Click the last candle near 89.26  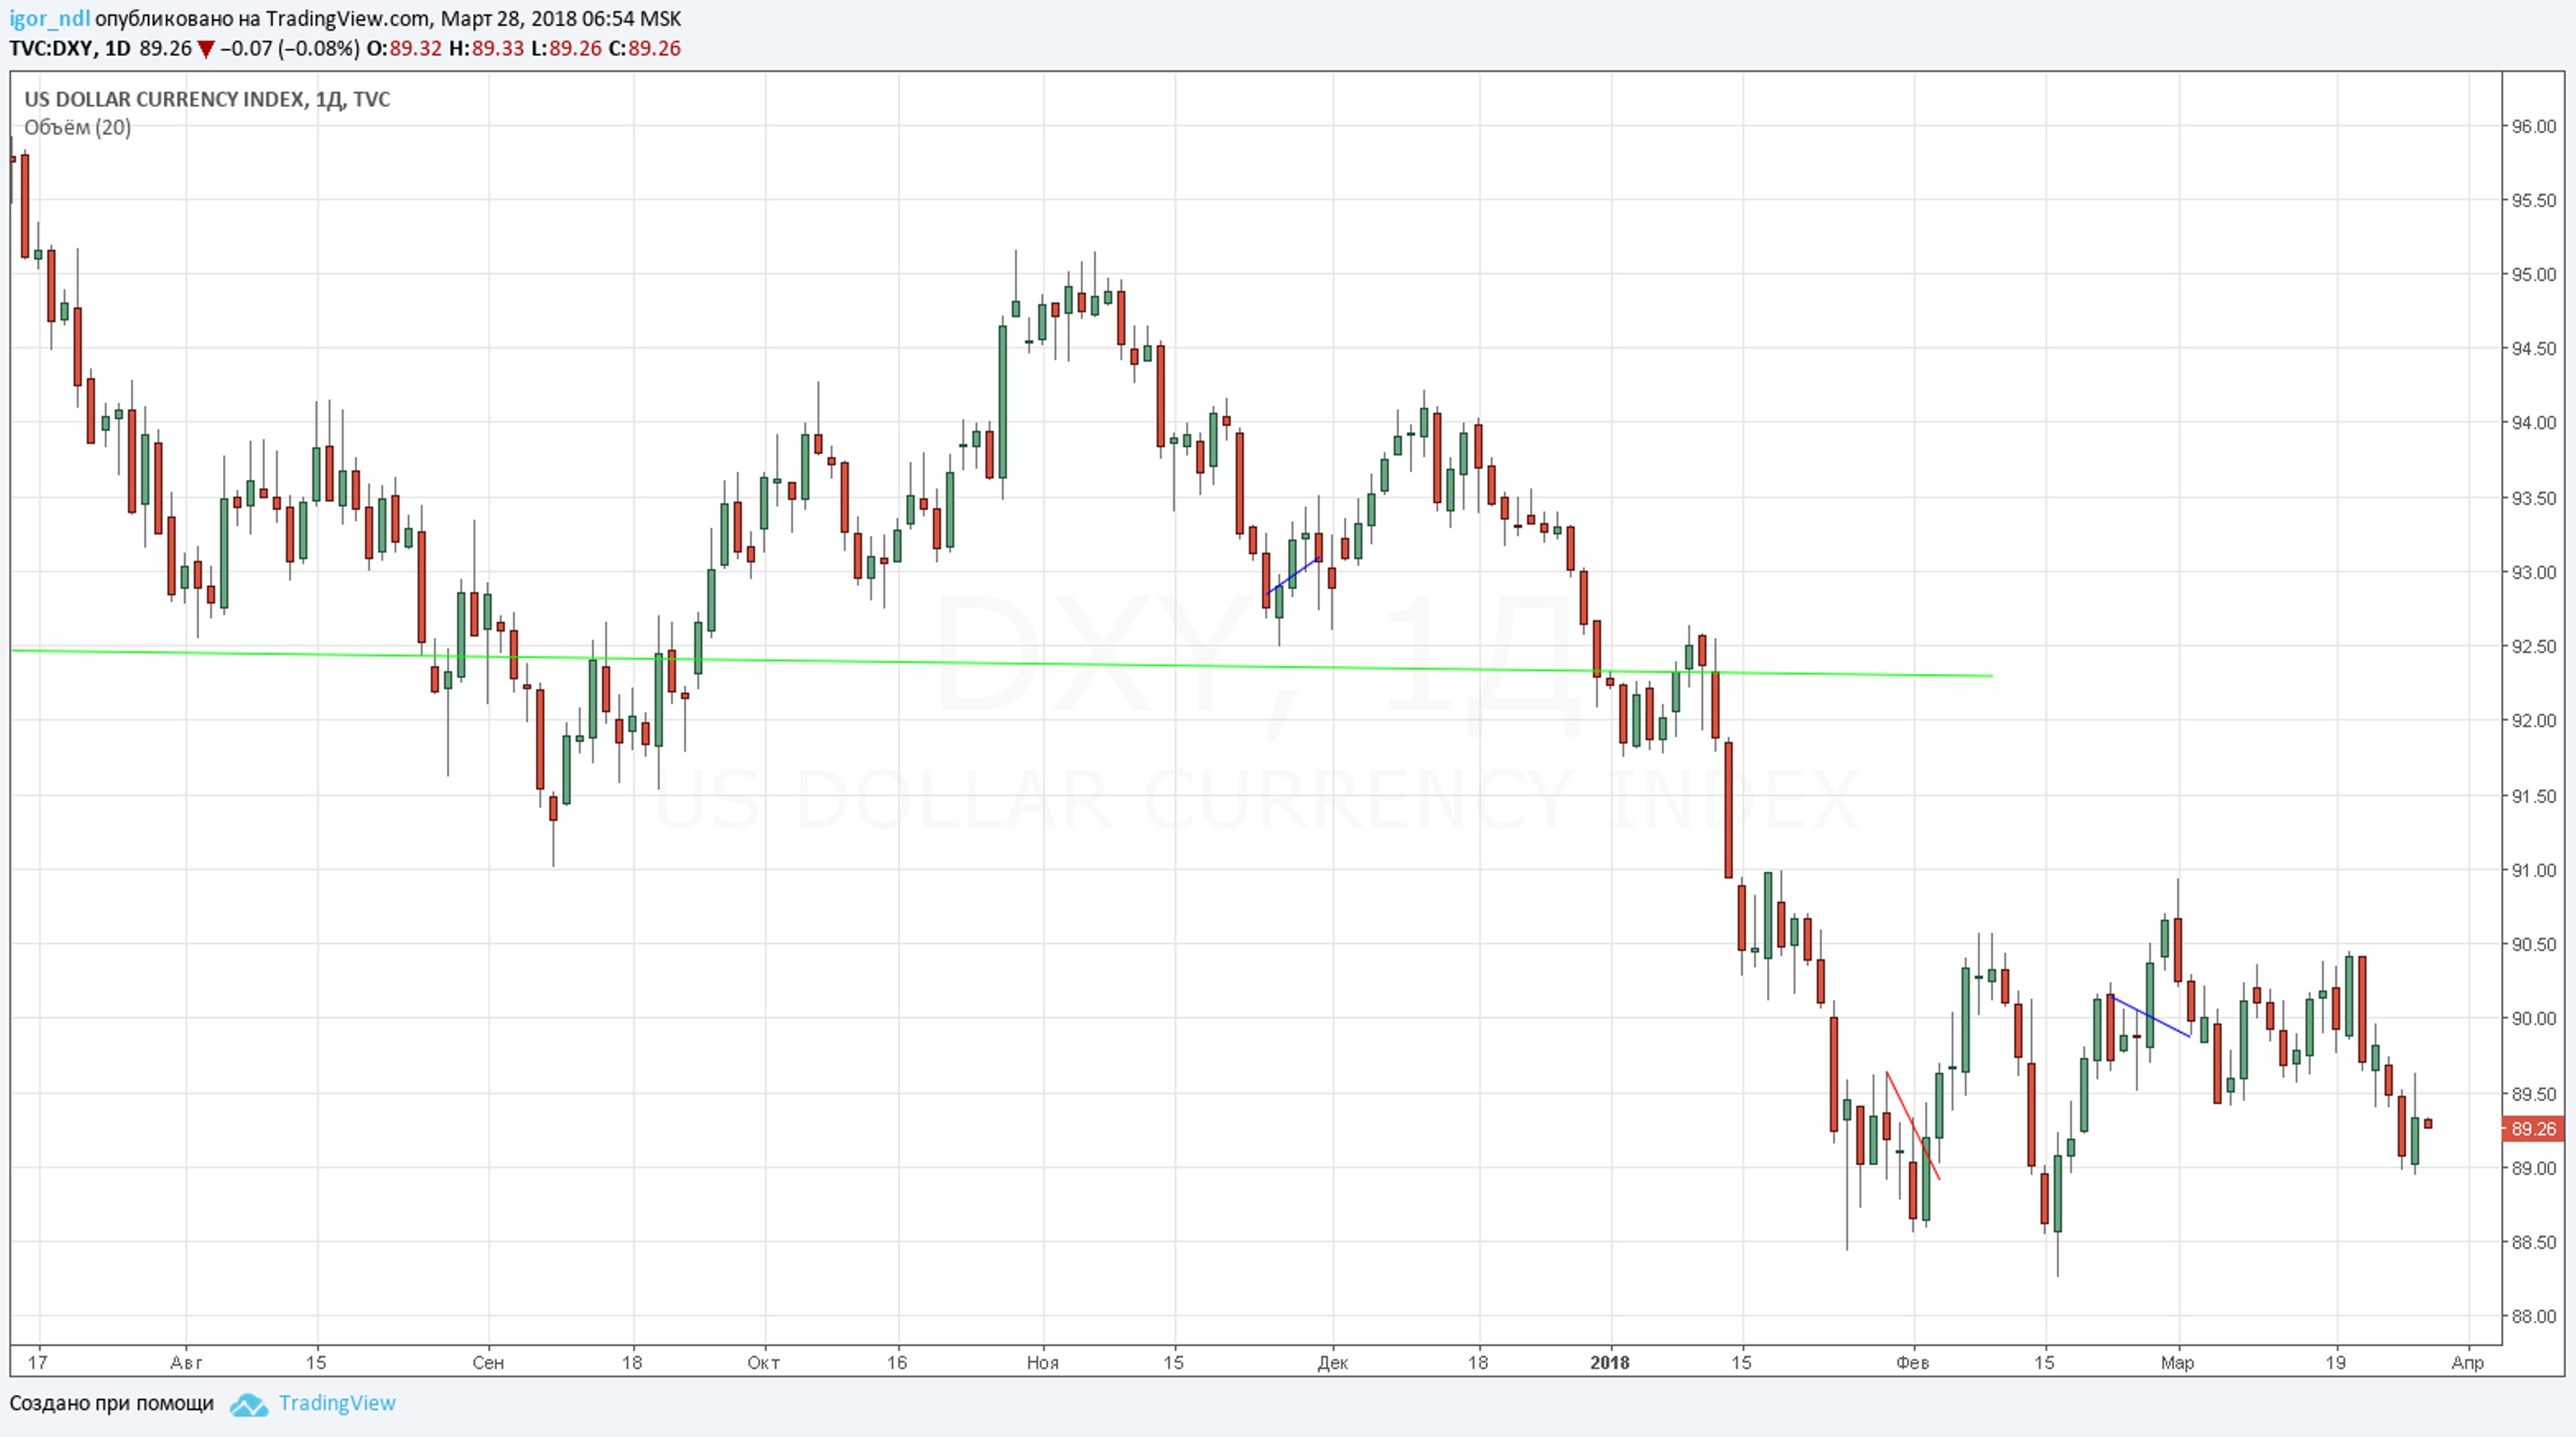pyautogui.click(x=2428, y=1124)
